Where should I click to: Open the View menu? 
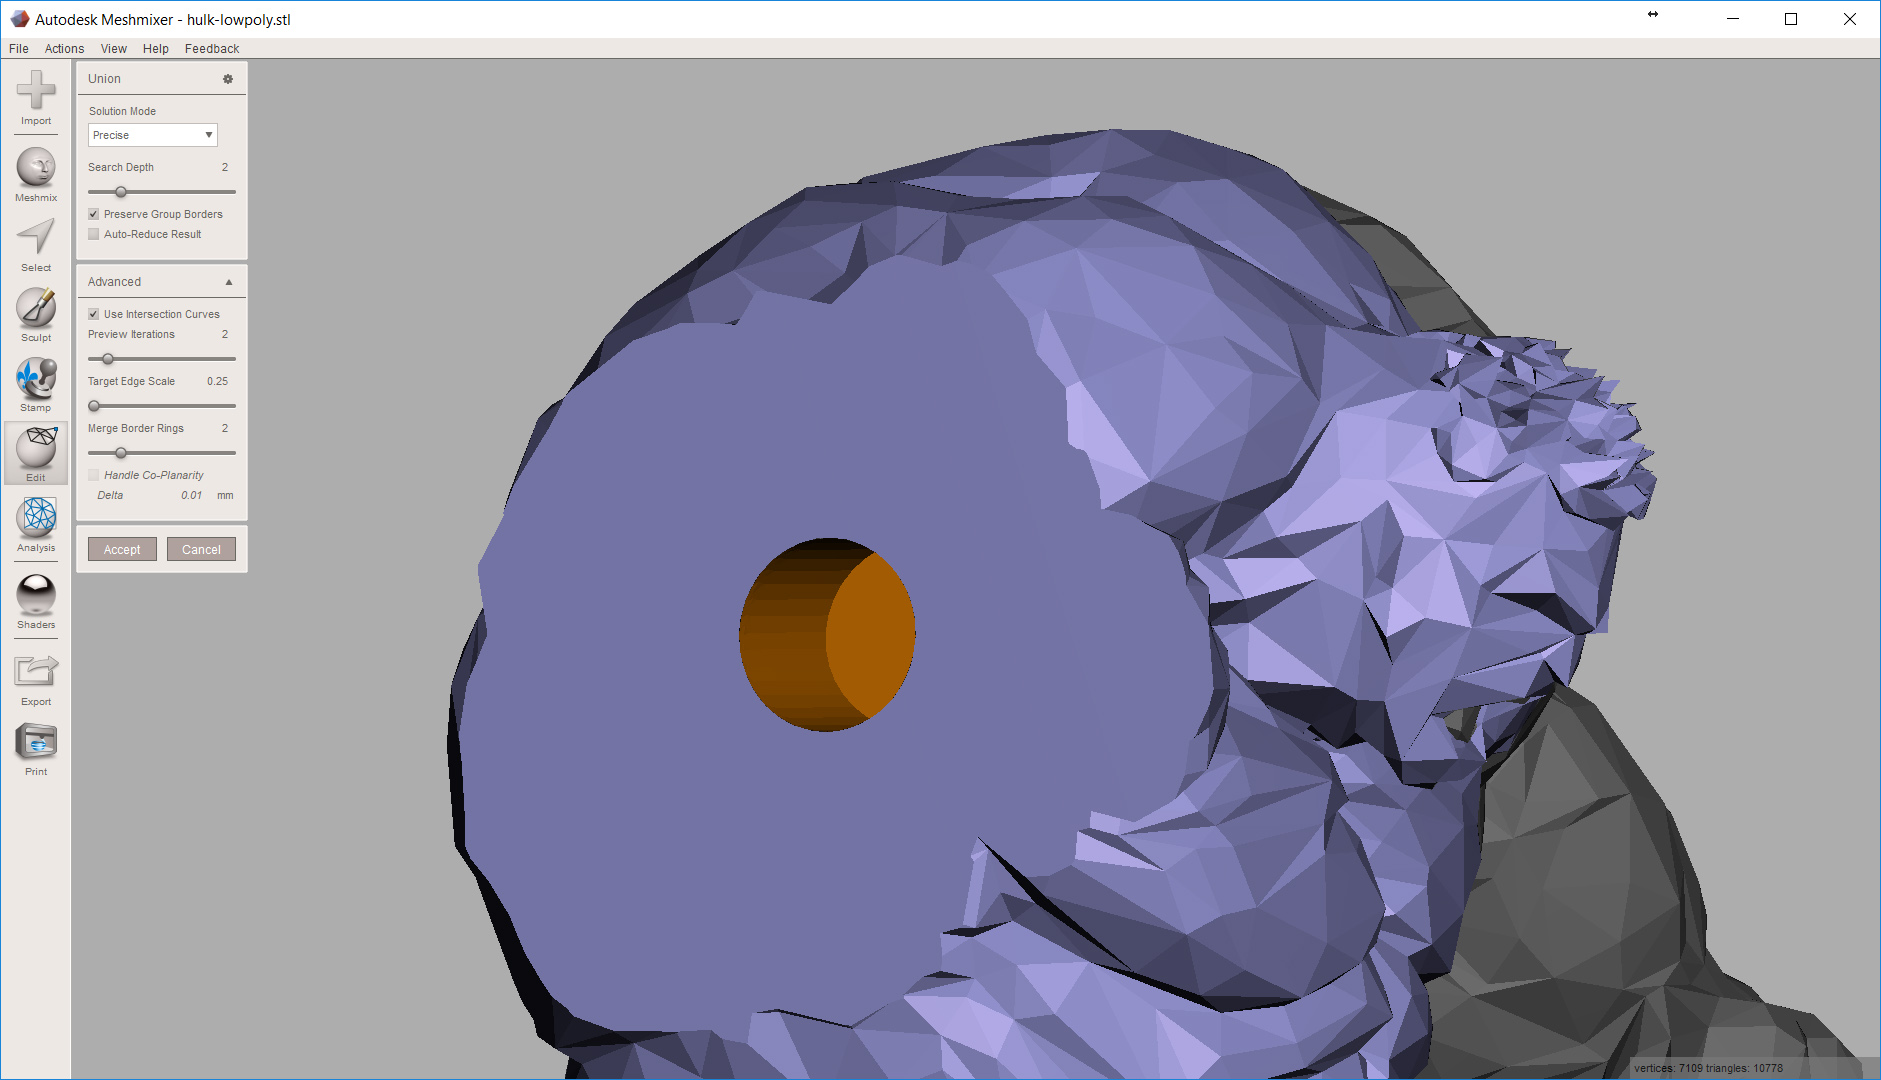coord(113,48)
